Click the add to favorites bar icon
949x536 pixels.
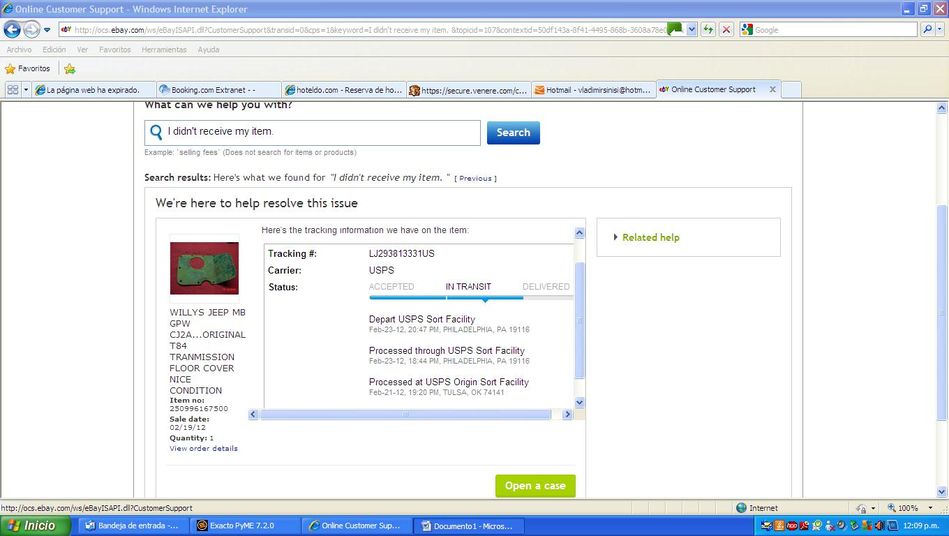[x=70, y=69]
